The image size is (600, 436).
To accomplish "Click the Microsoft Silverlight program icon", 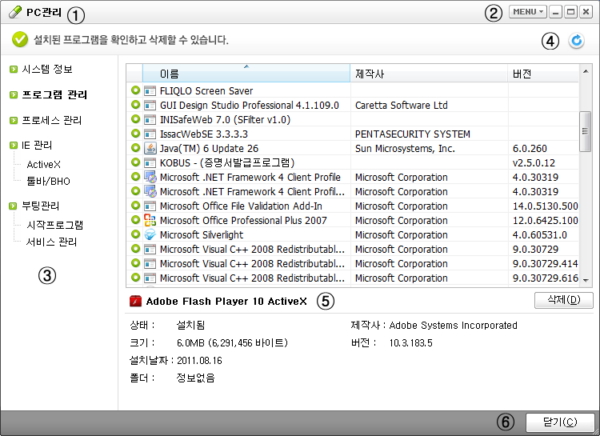I will click(x=150, y=235).
